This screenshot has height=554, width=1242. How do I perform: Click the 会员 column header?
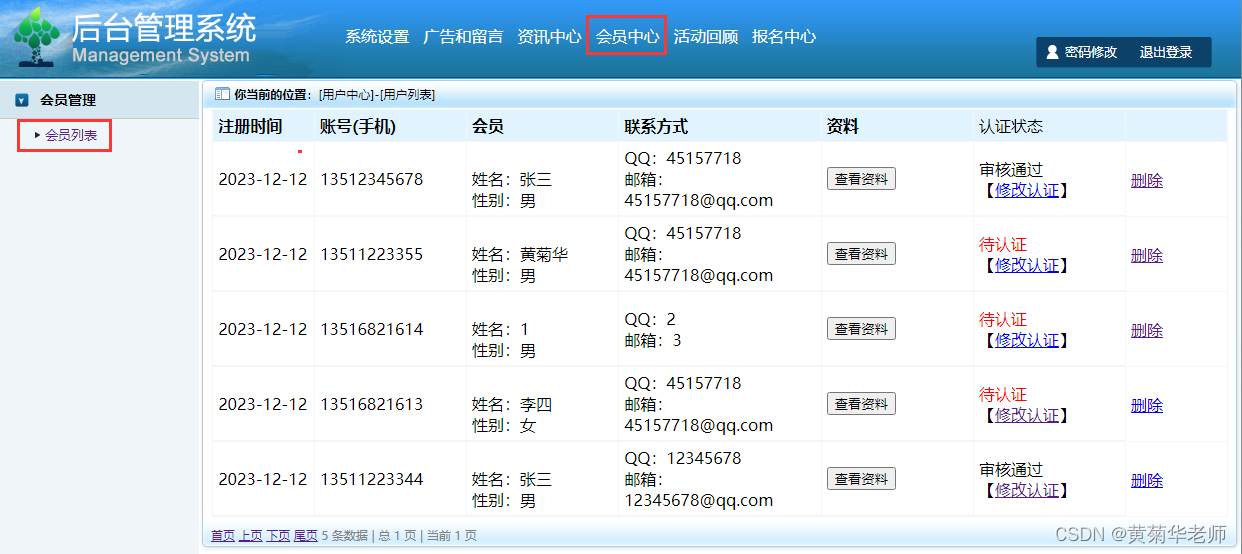(x=488, y=127)
